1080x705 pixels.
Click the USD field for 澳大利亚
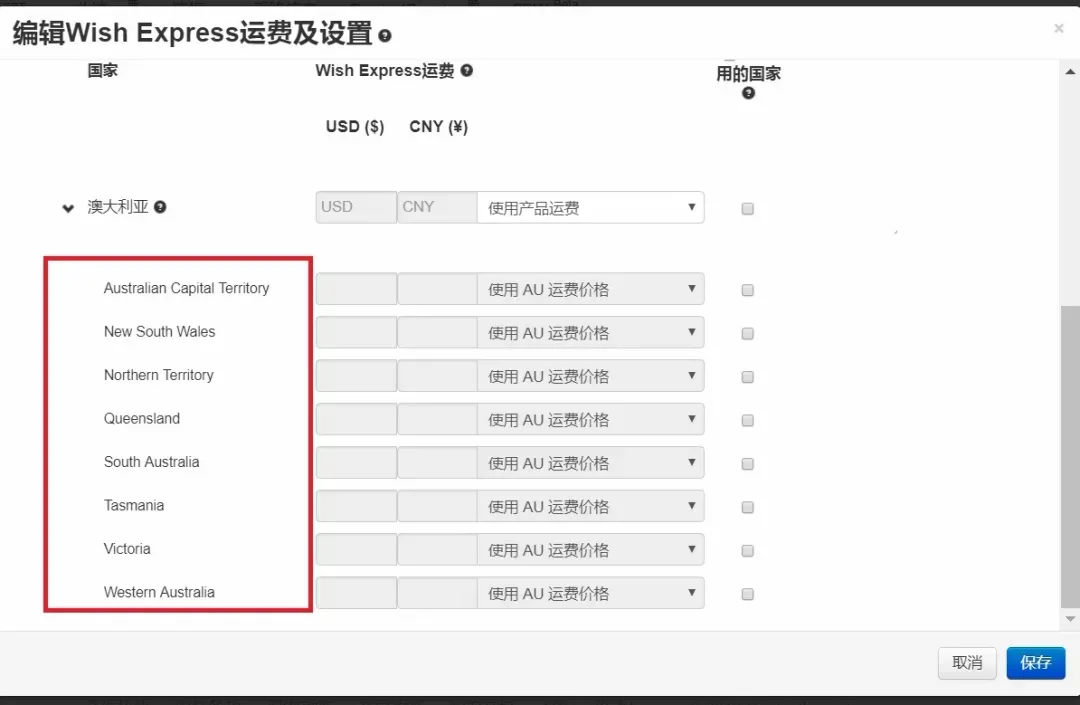(356, 207)
